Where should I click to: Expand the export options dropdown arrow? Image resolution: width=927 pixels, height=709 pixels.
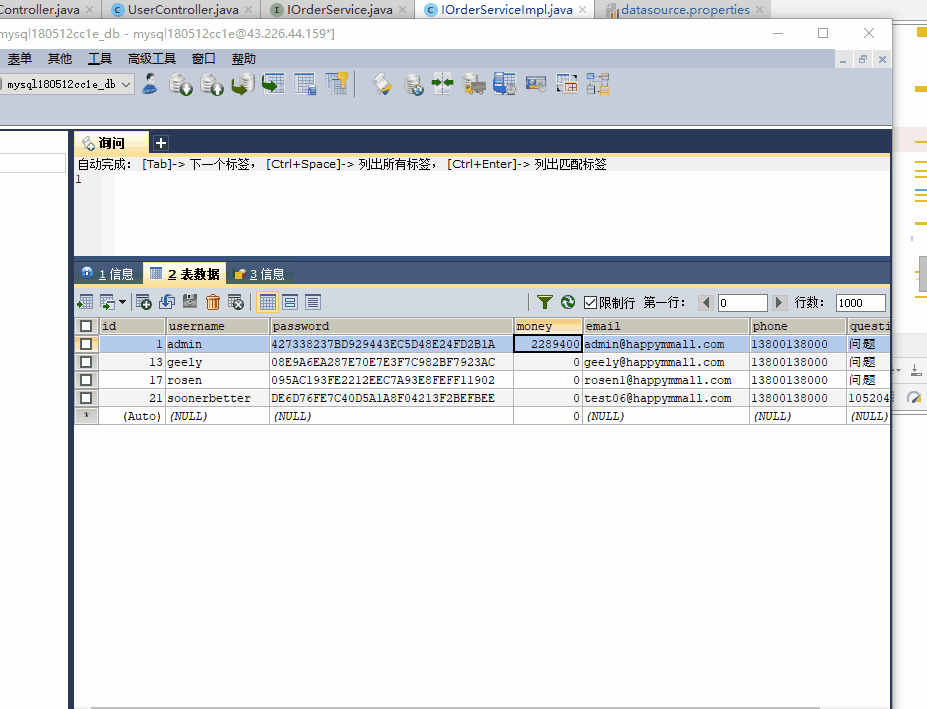click(x=123, y=302)
